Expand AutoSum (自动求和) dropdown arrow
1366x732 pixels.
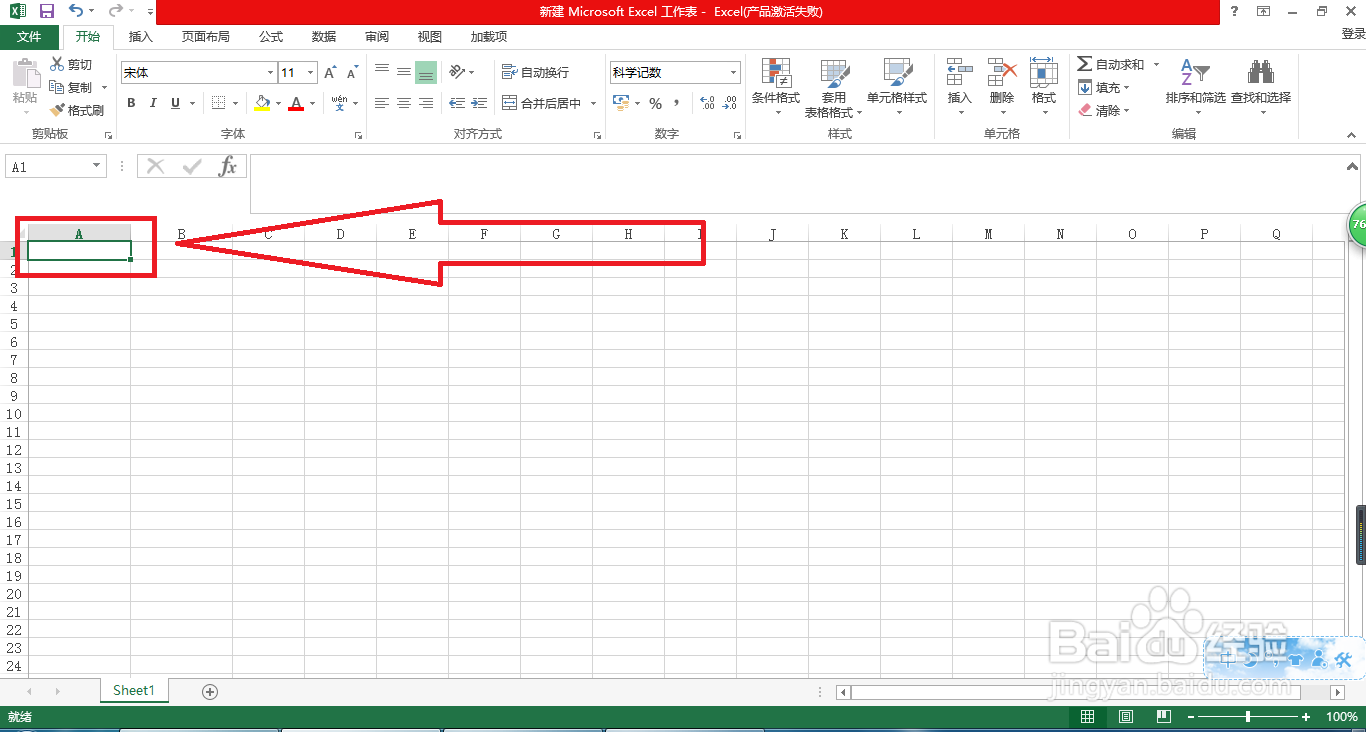(1156, 64)
